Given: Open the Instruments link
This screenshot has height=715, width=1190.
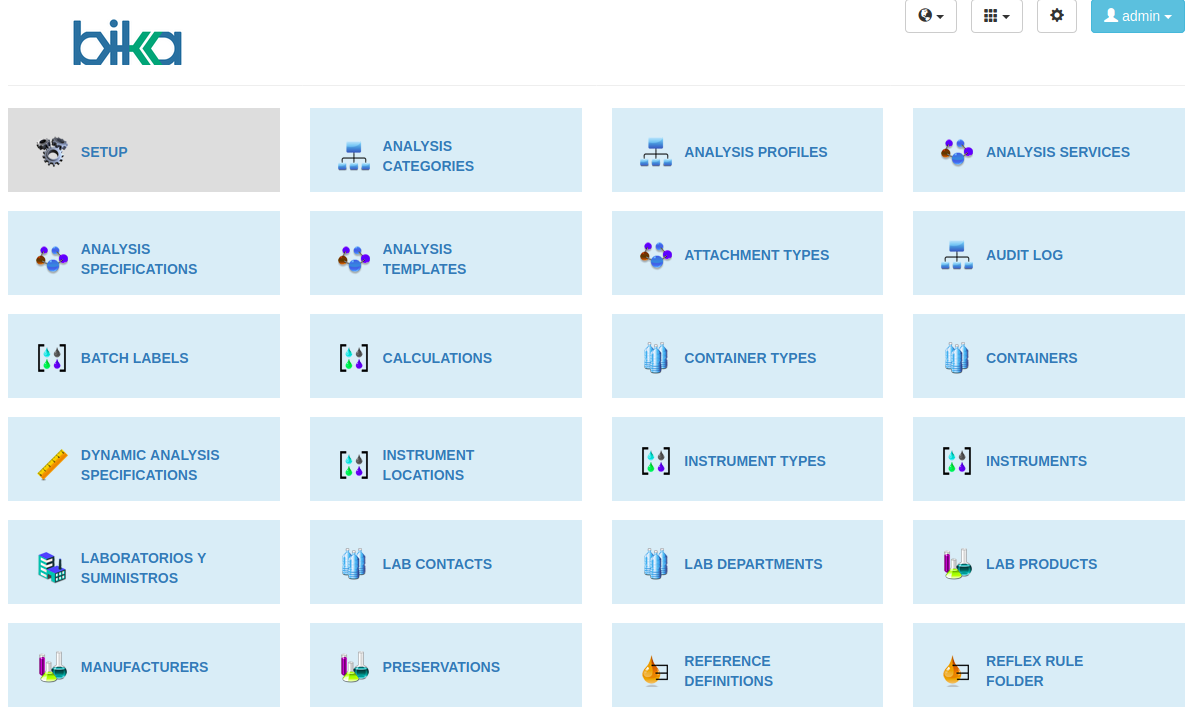Looking at the screenshot, I should [x=1036, y=461].
